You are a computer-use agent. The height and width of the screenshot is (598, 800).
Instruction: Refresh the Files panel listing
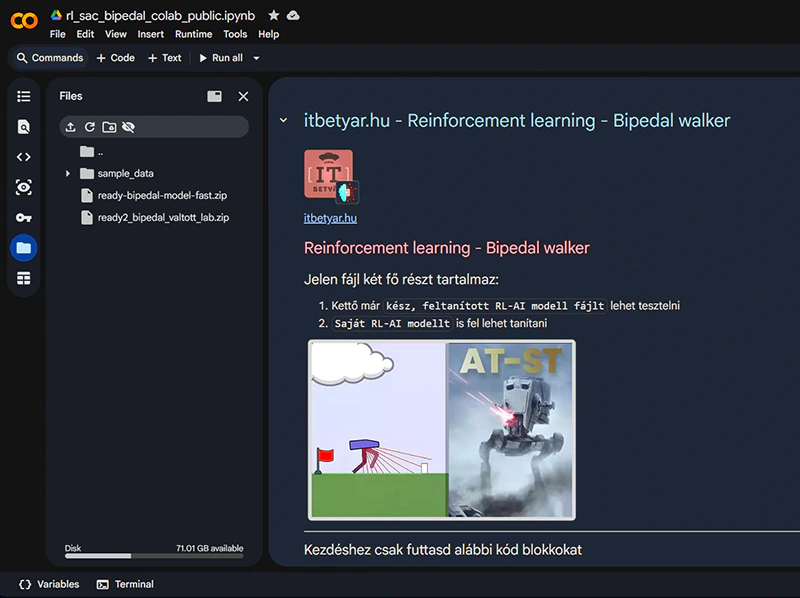[89, 127]
